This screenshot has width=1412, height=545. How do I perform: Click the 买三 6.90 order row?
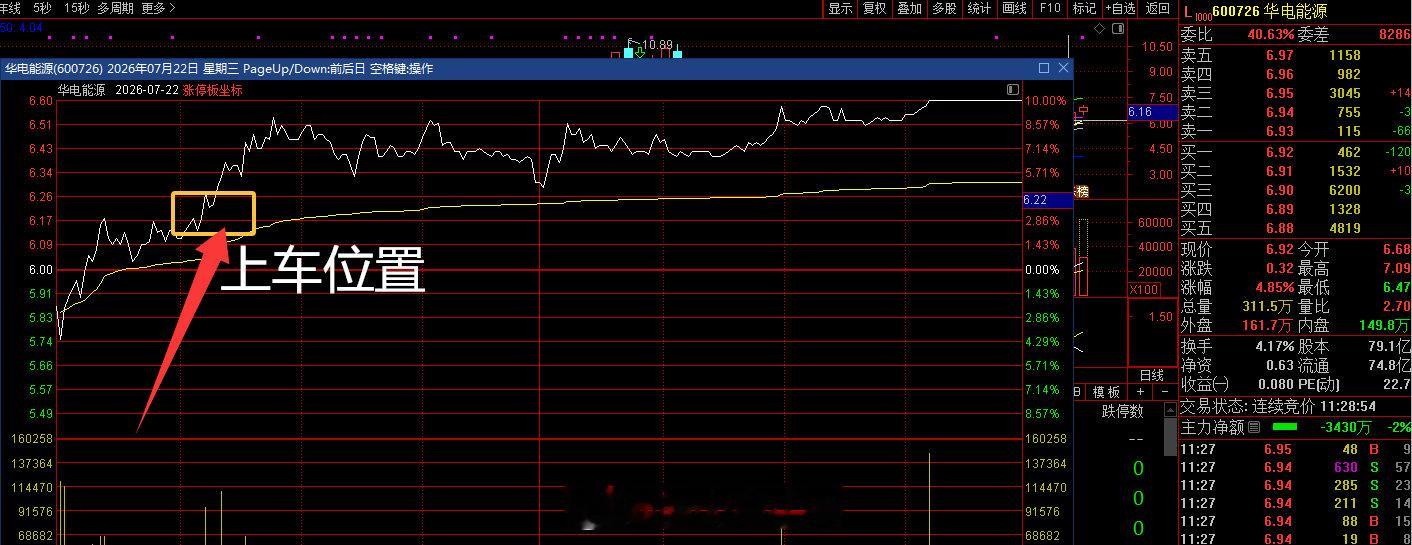click(1295, 190)
